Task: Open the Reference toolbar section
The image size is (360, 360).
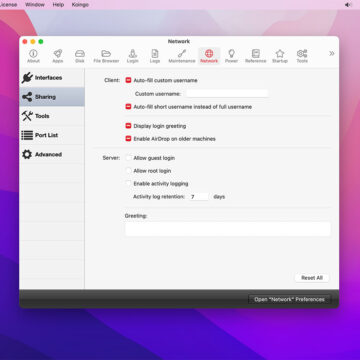Action: point(256,56)
